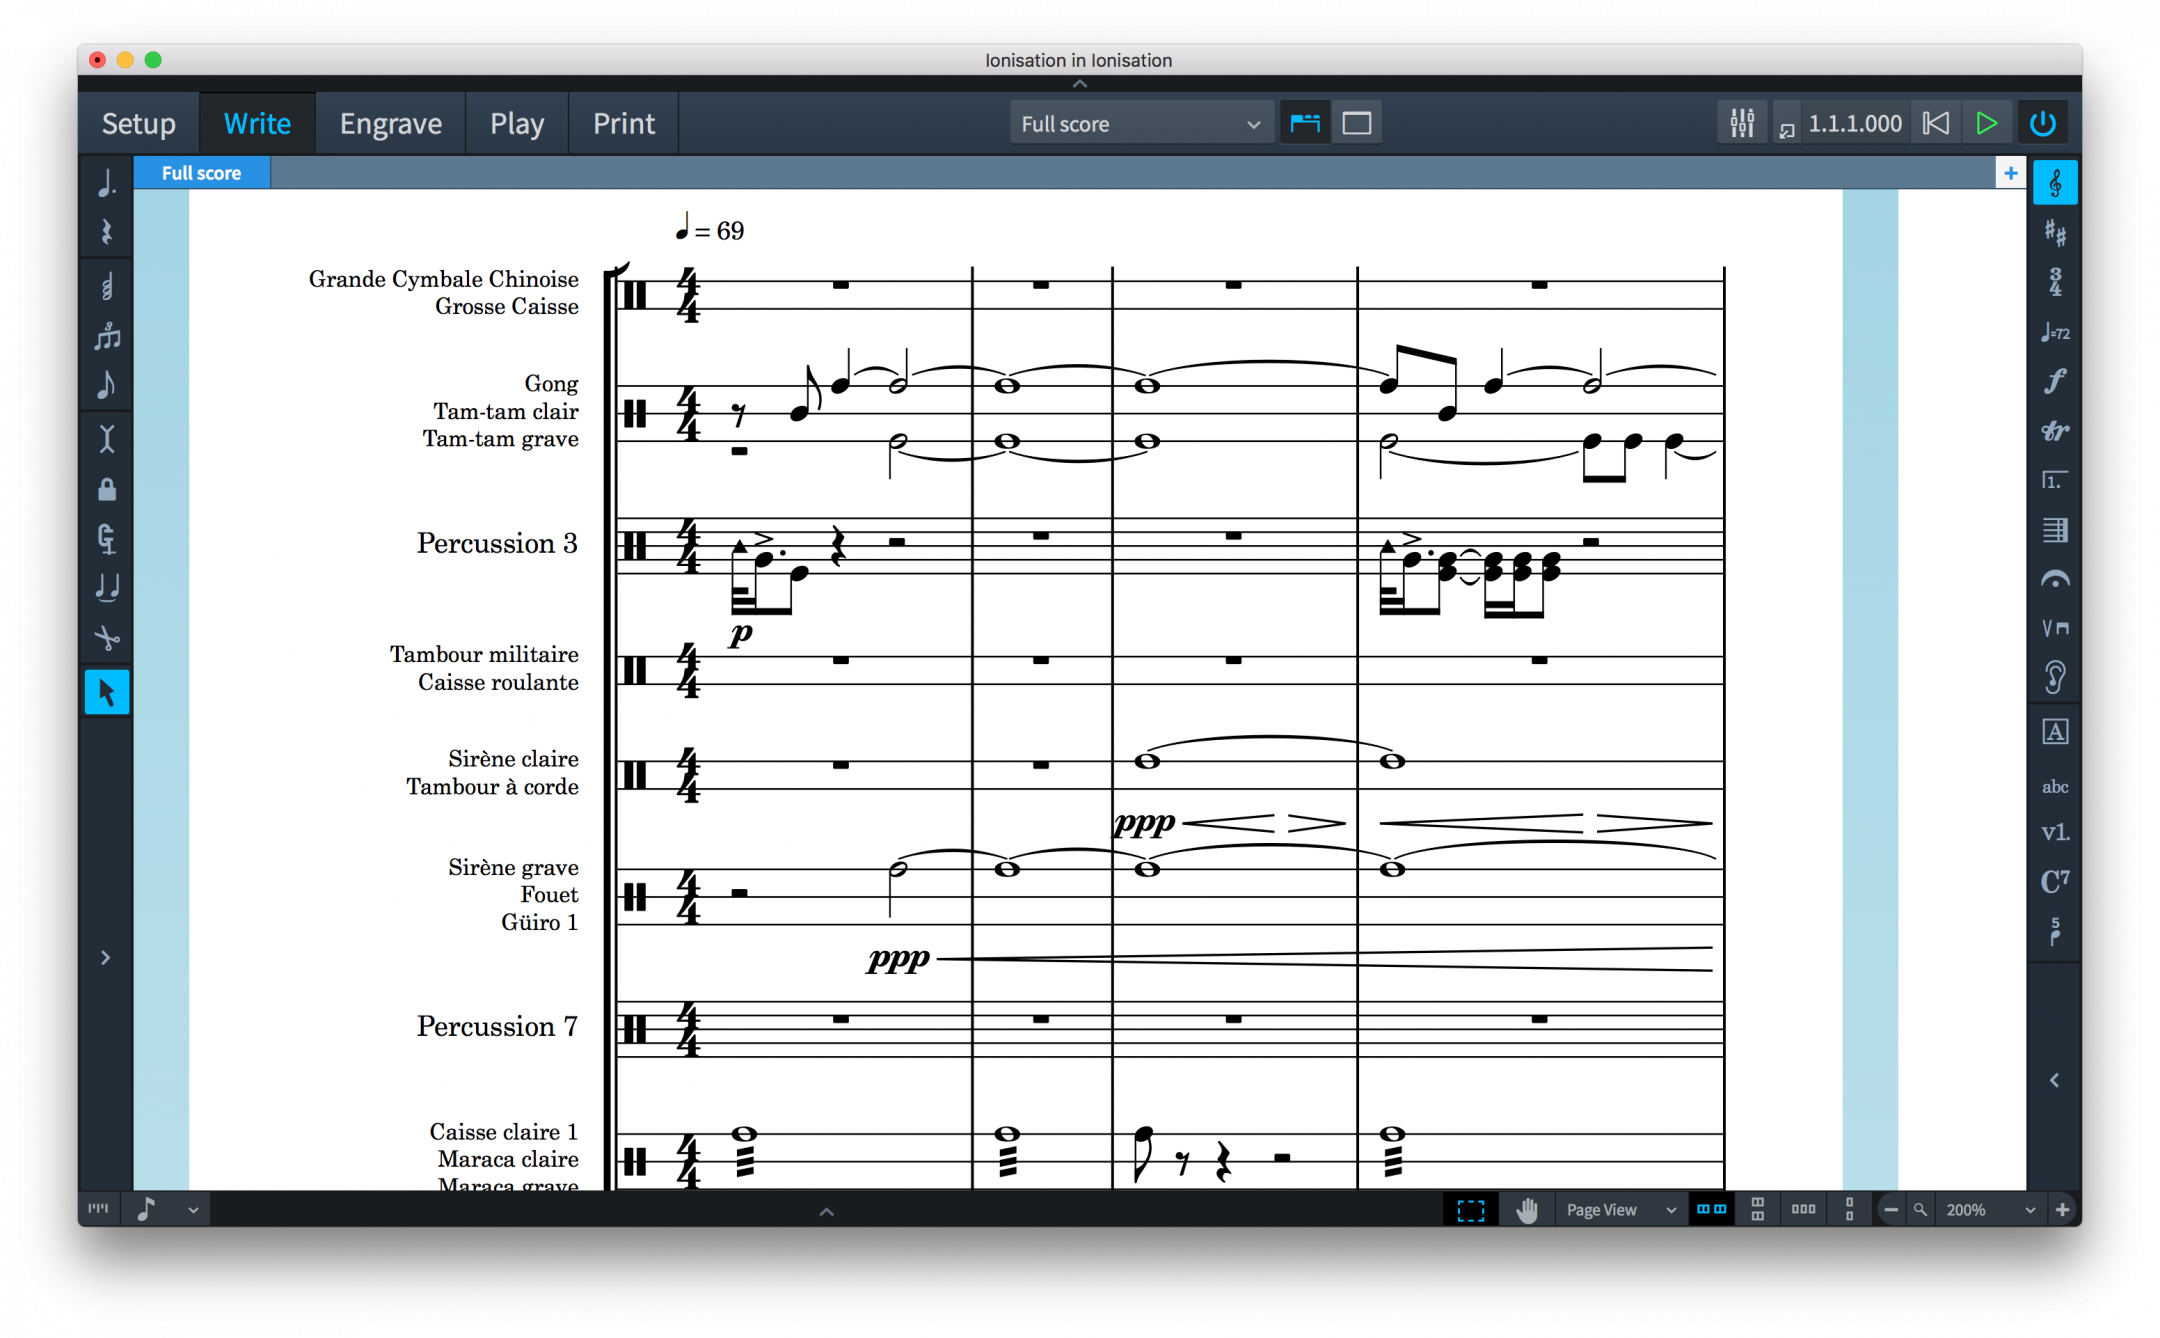This screenshot has width=2160, height=1338.
Task: Choose spreads horizontal page arrangement
Action: (1711, 1210)
